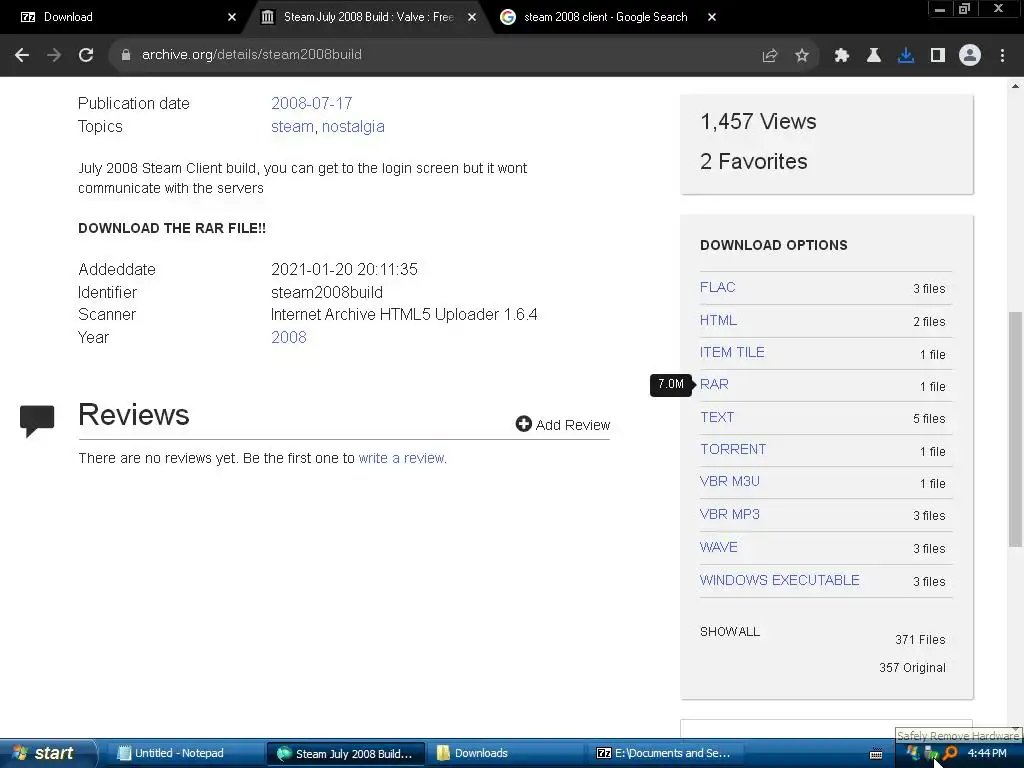Switch to the Steam July 2008 Build tab
Screen dimensions: 1024x768
pyautogui.click(x=368, y=17)
